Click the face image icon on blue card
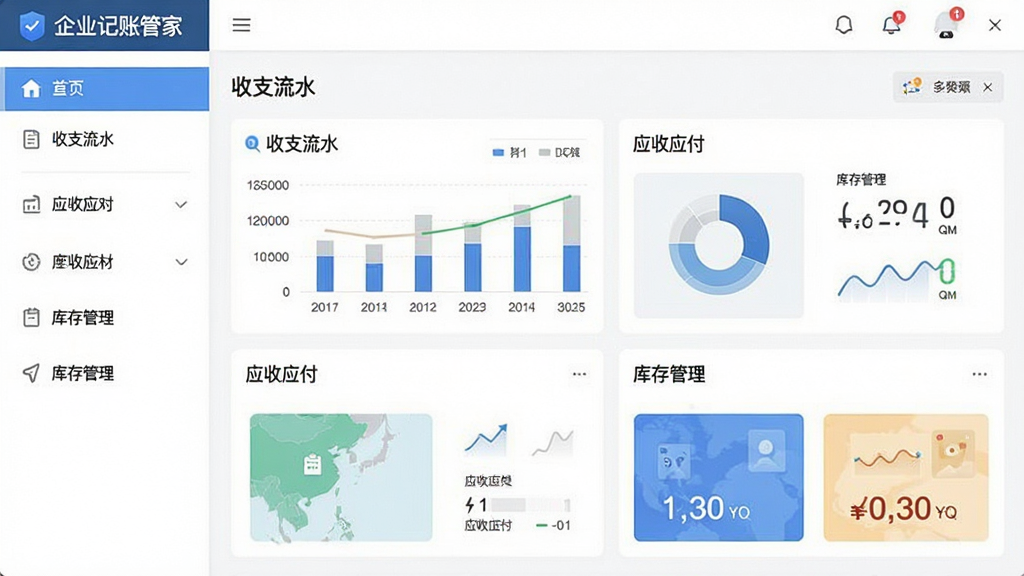This screenshot has height=576, width=1024. [x=673, y=460]
